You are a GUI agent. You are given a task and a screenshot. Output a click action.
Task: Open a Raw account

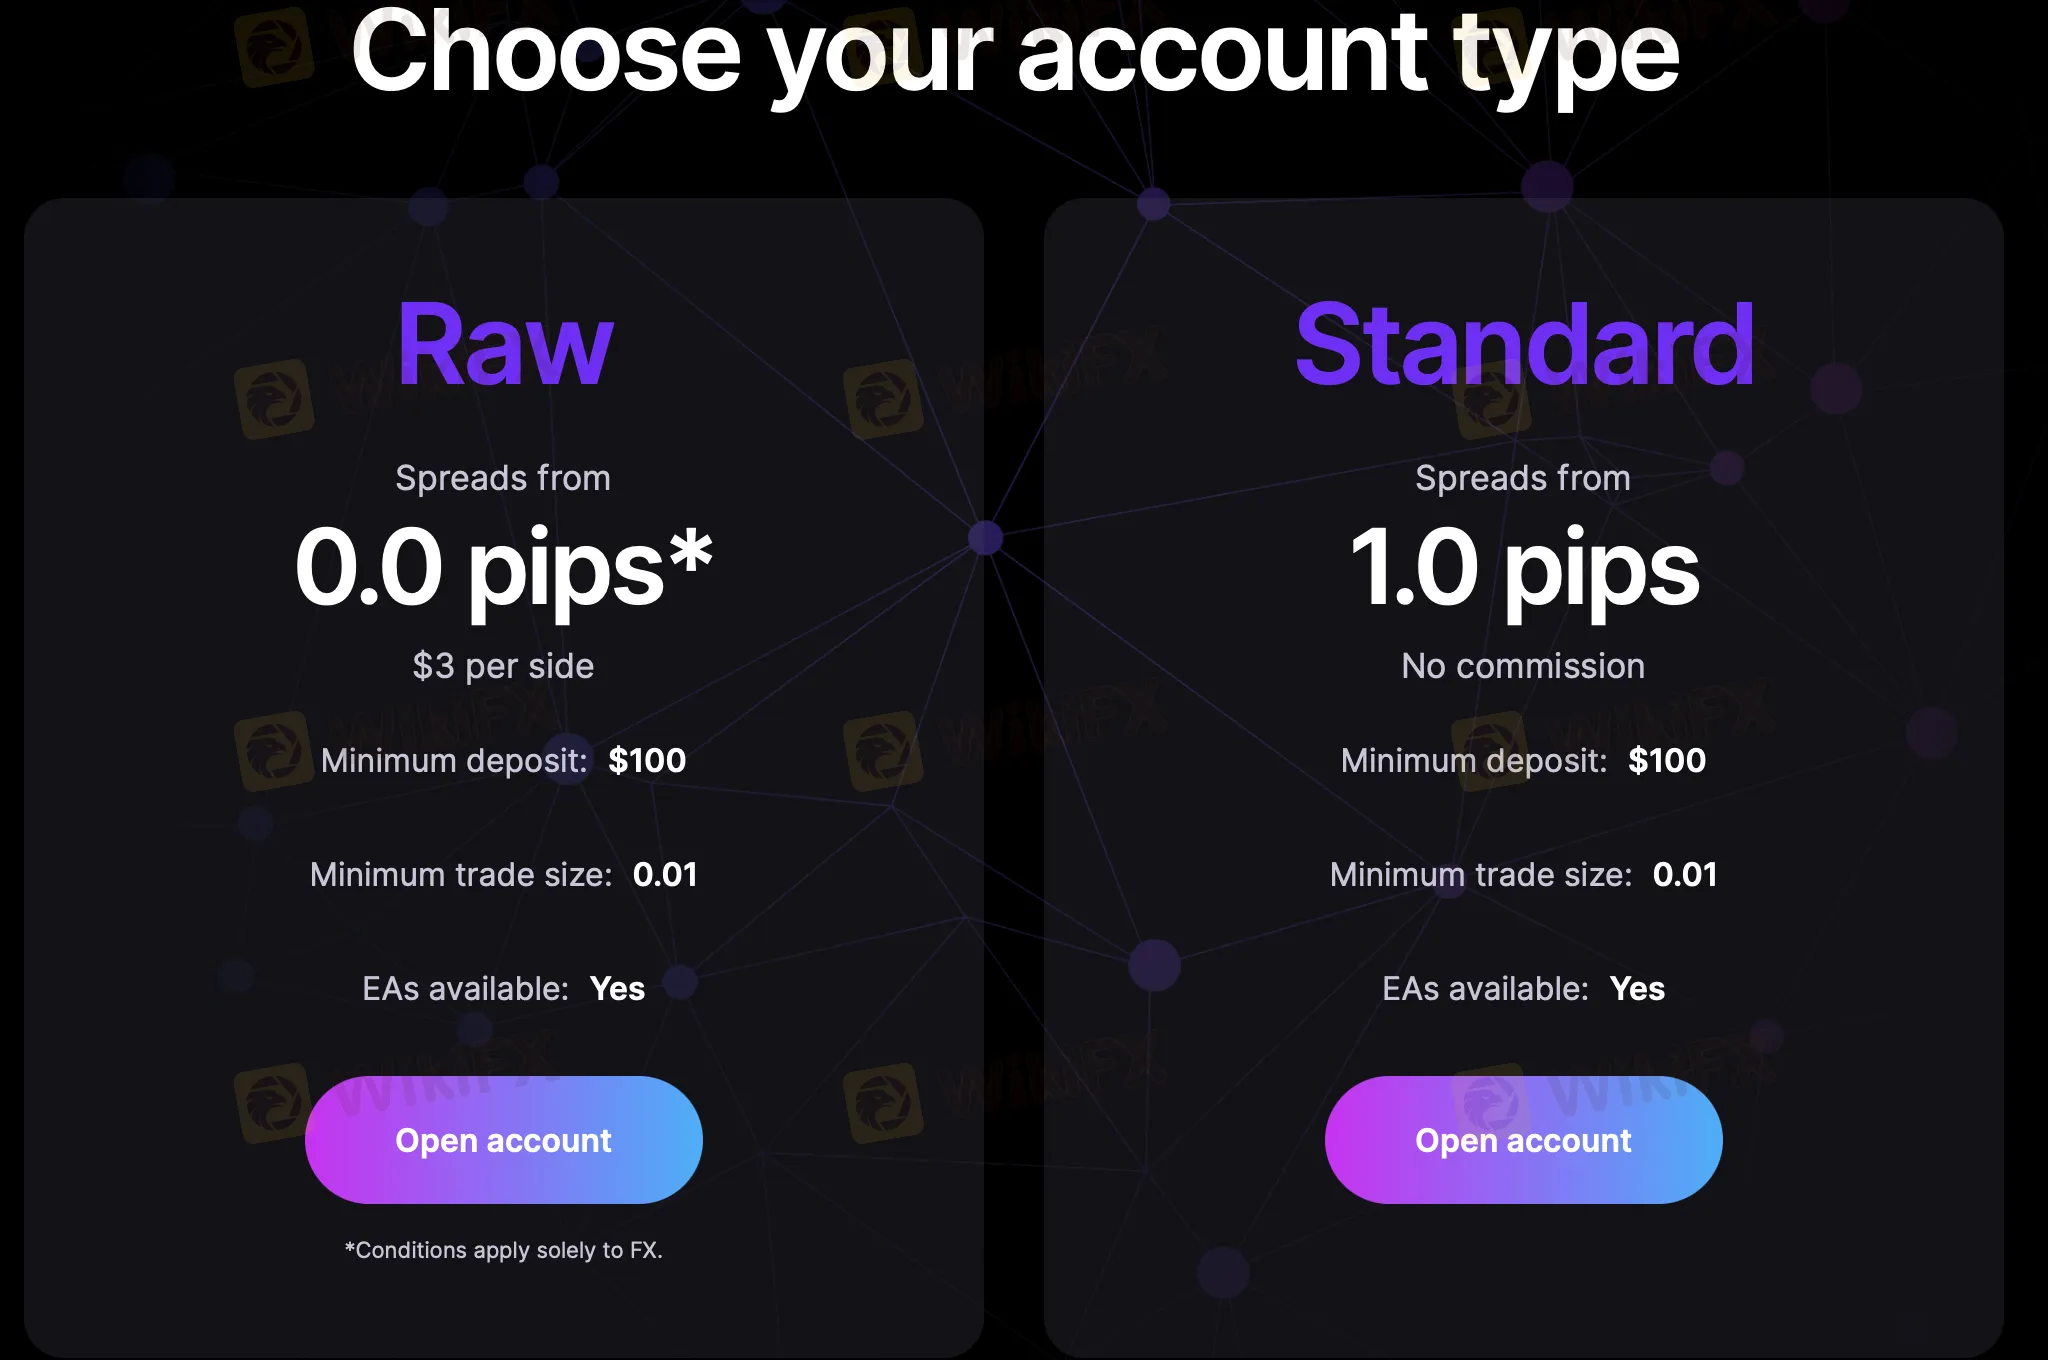point(503,1140)
